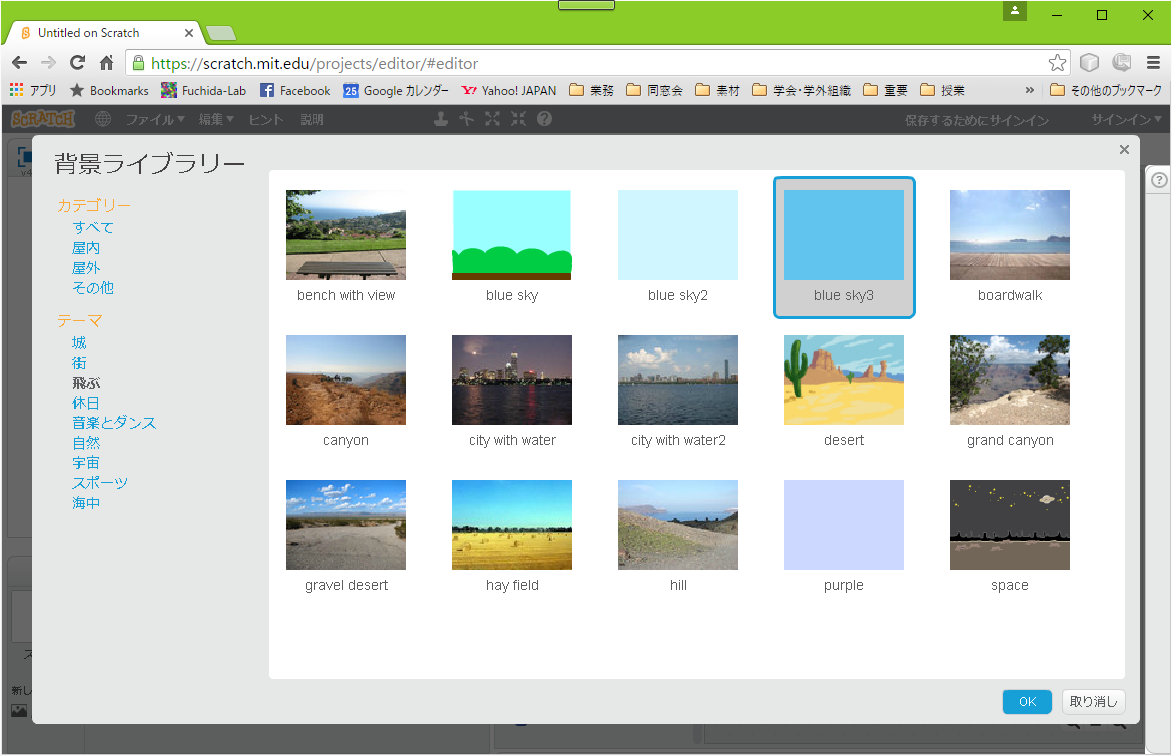Viewport: 1172px width, 756px height.
Task: Close the backdrop library dialog X
Action: point(1124,150)
